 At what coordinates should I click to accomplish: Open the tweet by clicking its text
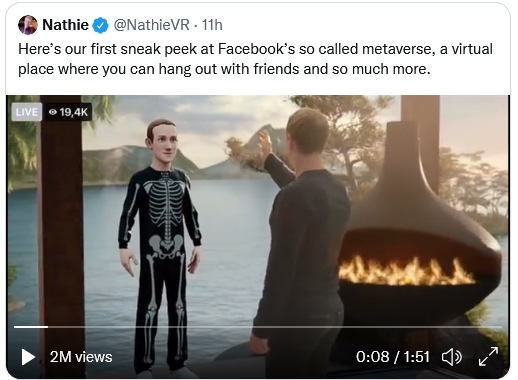click(255, 59)
